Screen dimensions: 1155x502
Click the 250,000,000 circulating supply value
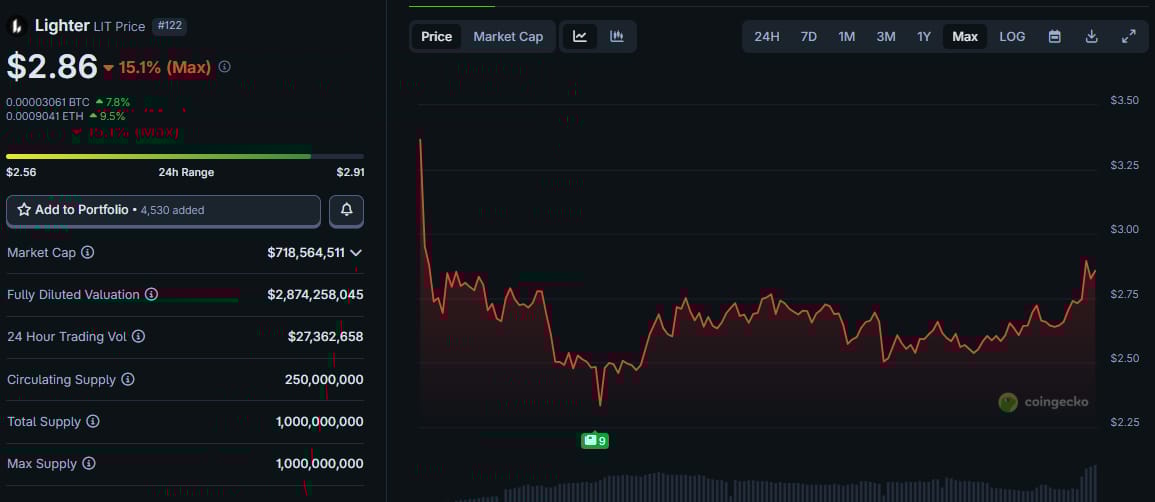[x=324, y=379]
